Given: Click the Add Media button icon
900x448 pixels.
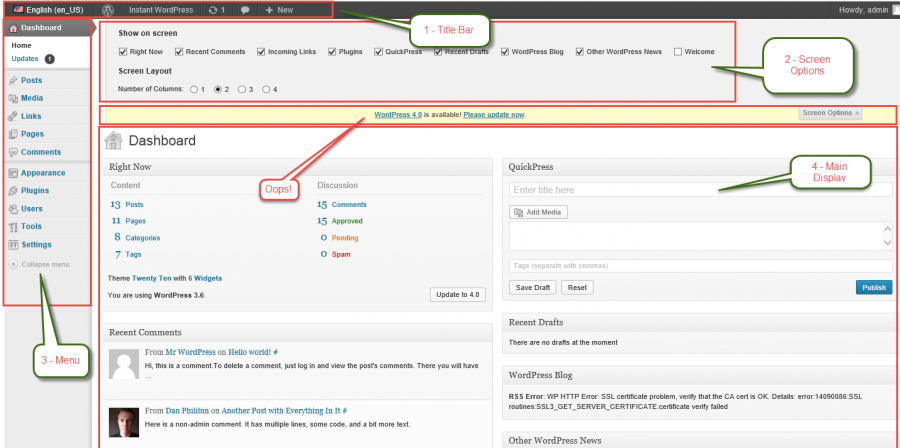Looking at the screenshot, I should (519, 212).
